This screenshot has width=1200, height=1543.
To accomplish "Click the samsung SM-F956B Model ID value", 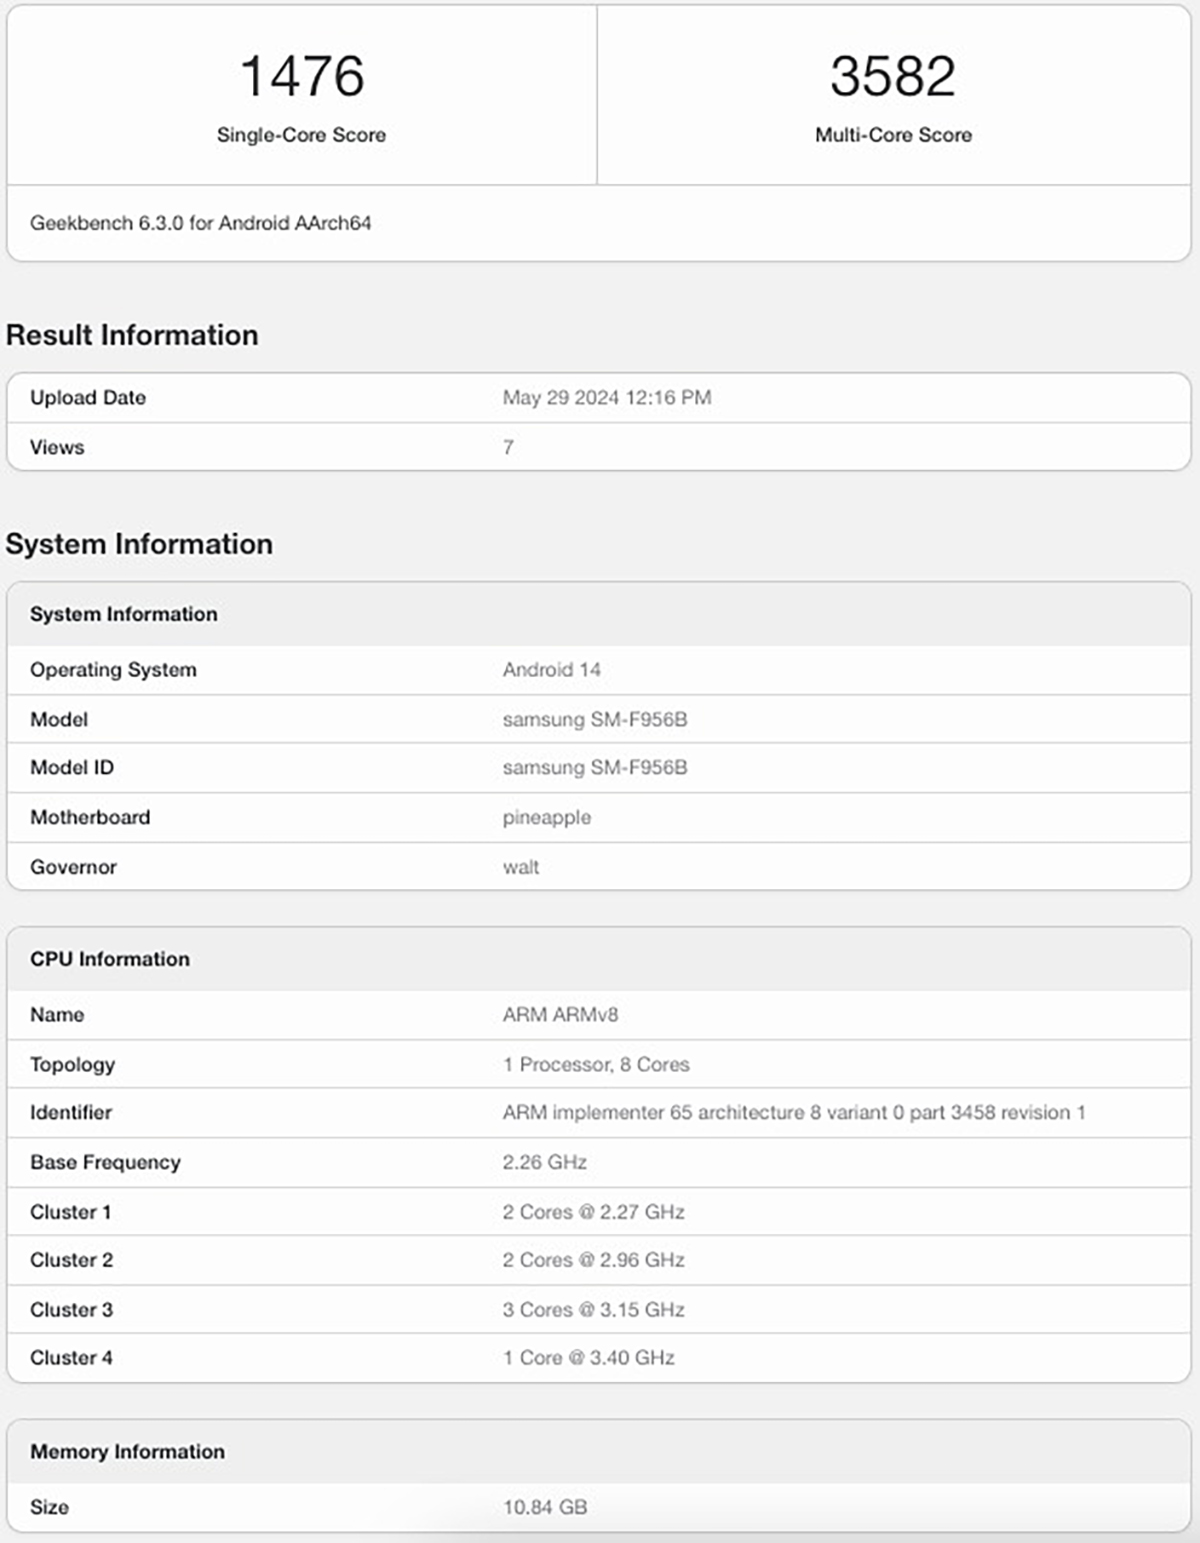I will tap(595, 768).
